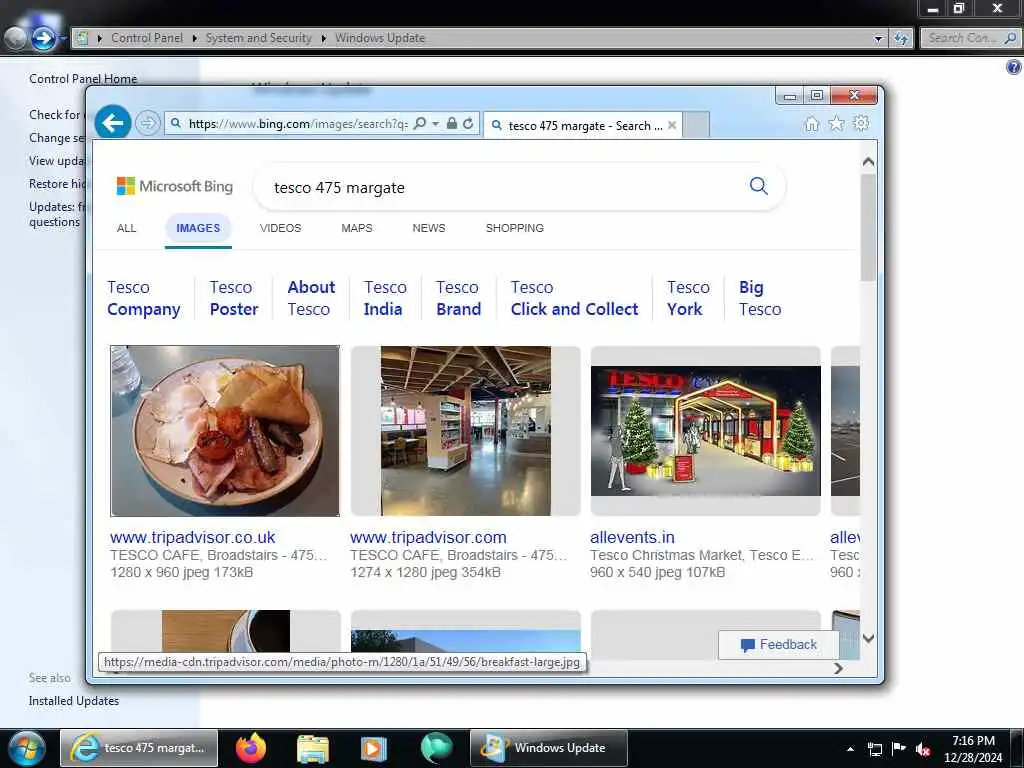
Task: Open the SHOPPING tab
Action: coord(515,228)
